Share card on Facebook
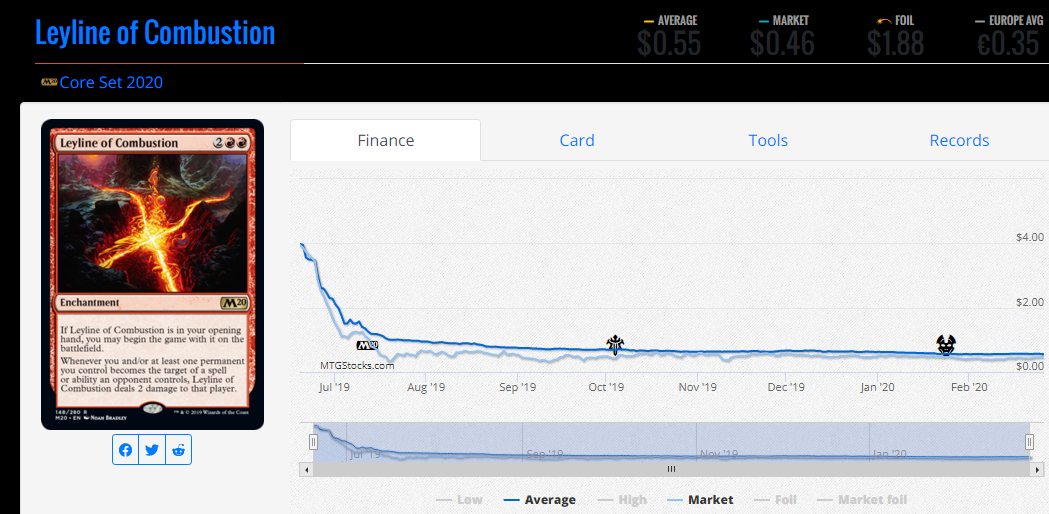 click(125, 450)
